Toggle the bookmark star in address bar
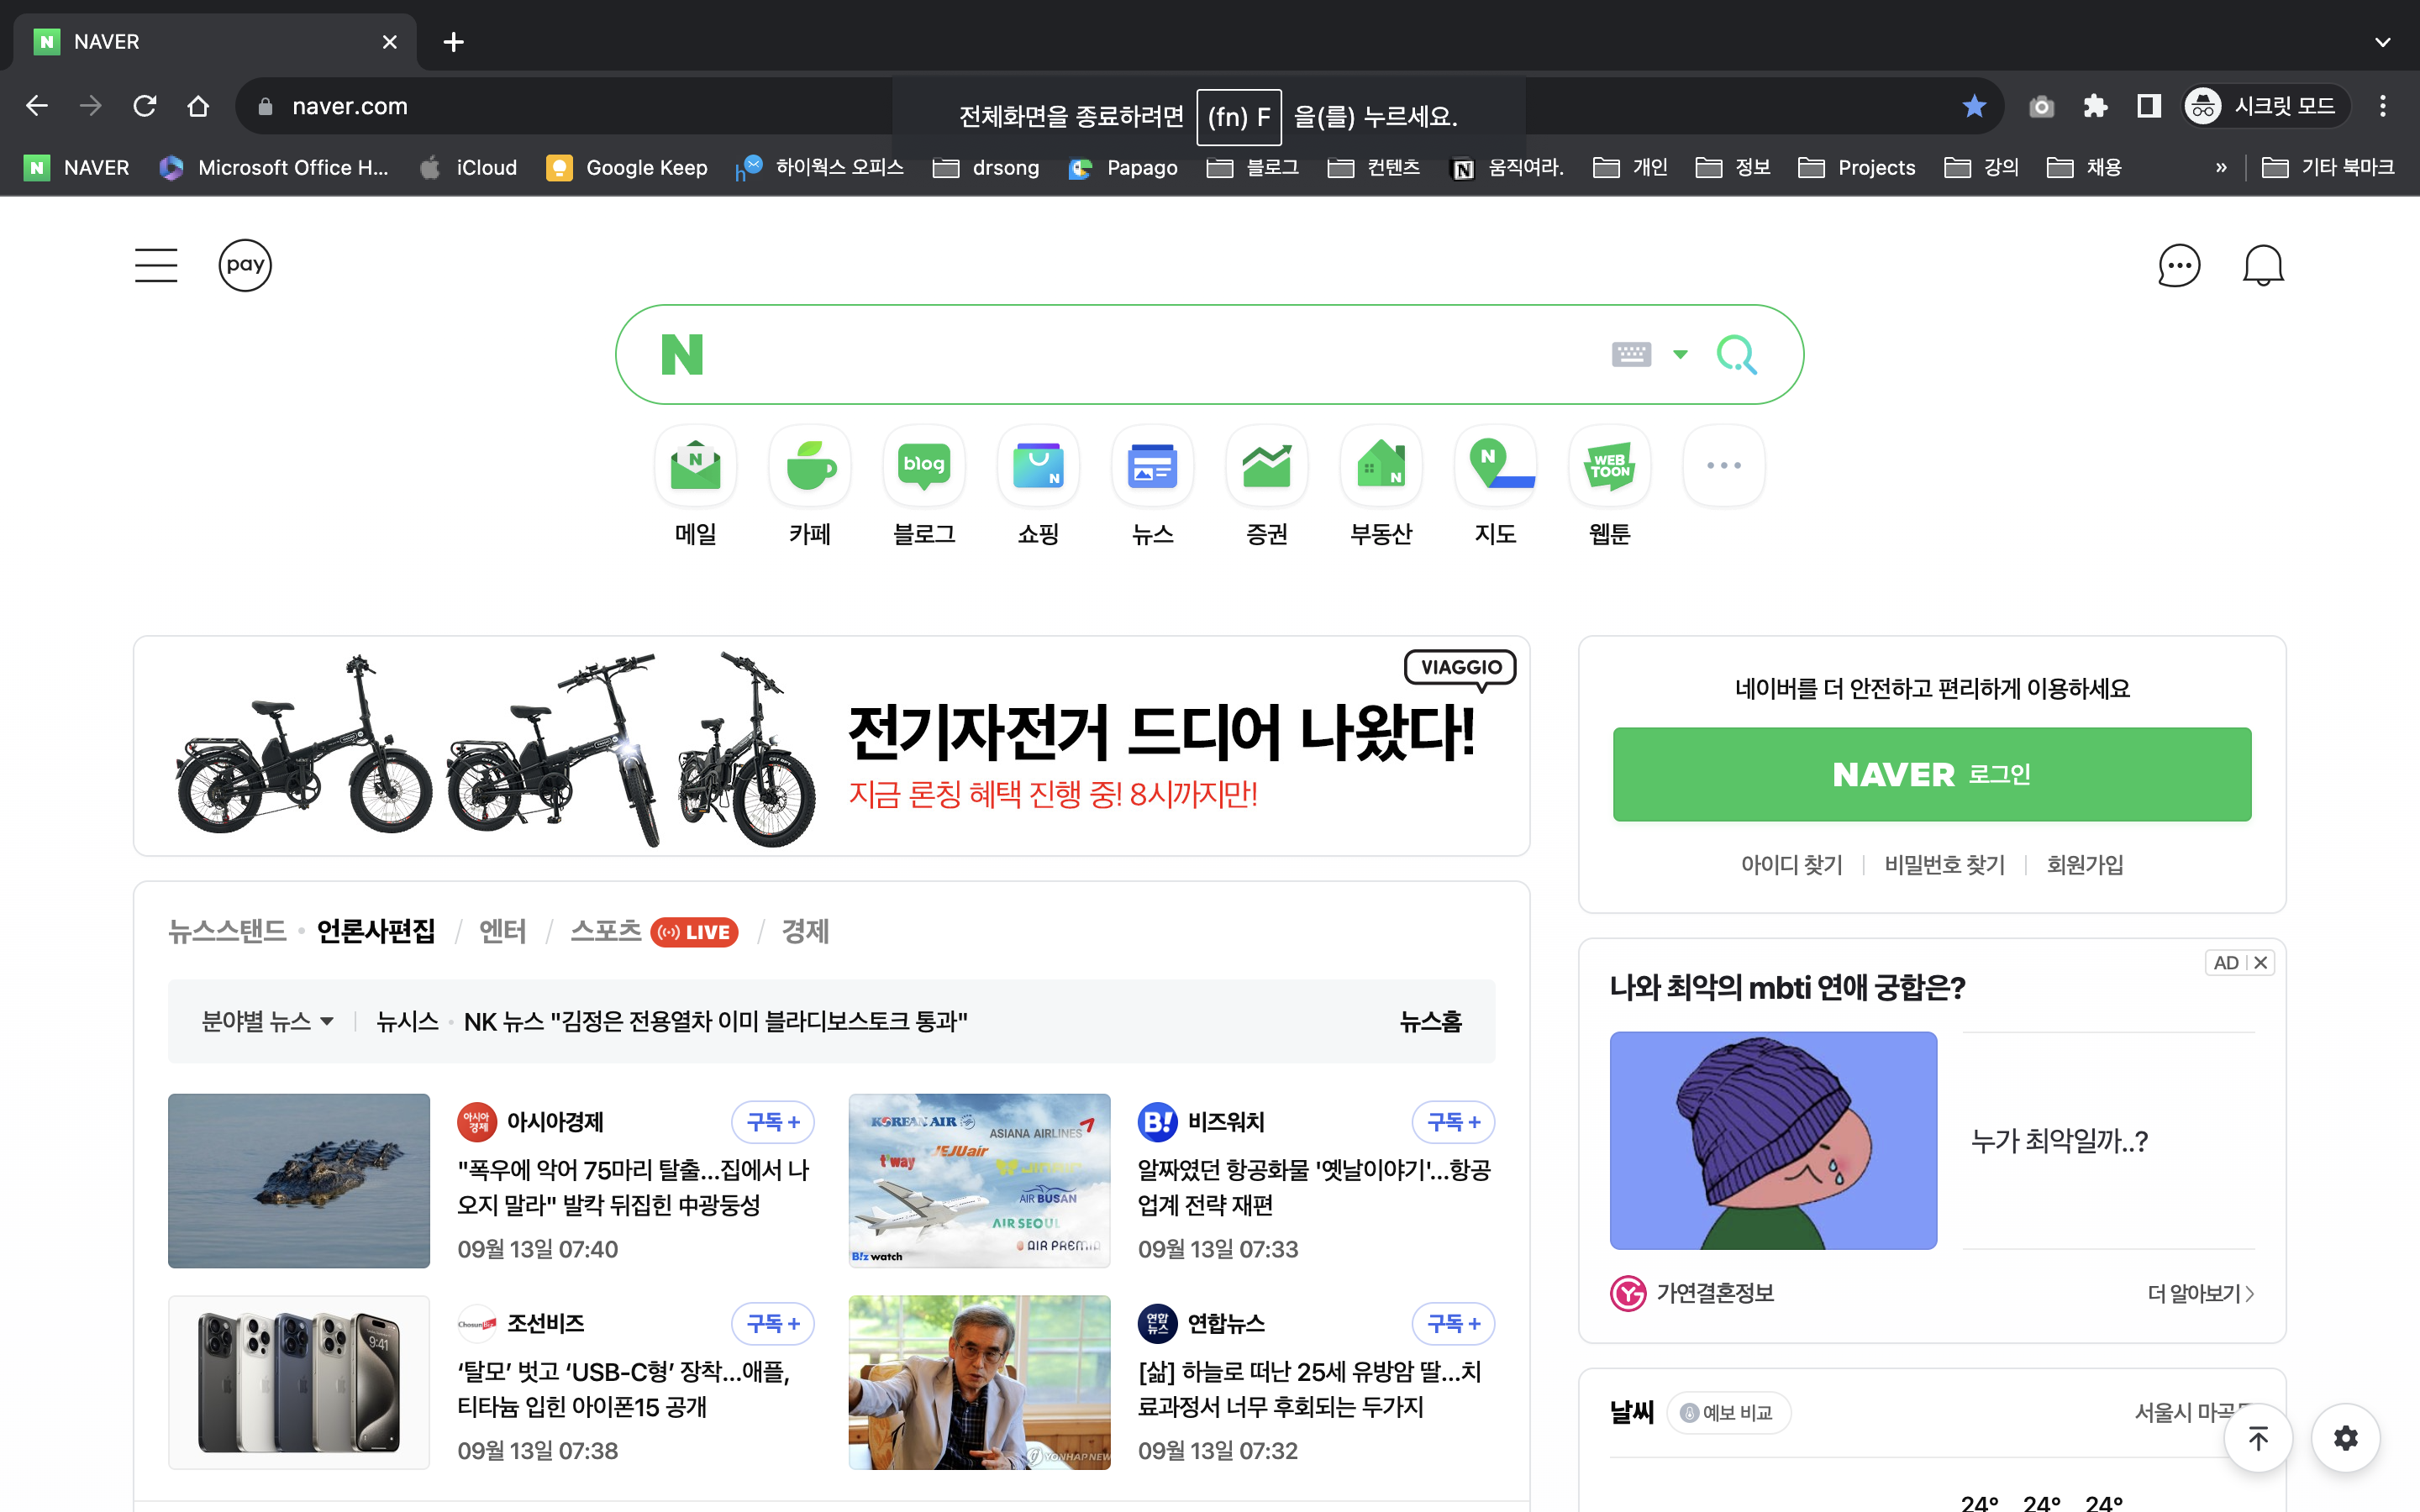This screenshot has height=1512, width=2420. (x=1974, y=105)
